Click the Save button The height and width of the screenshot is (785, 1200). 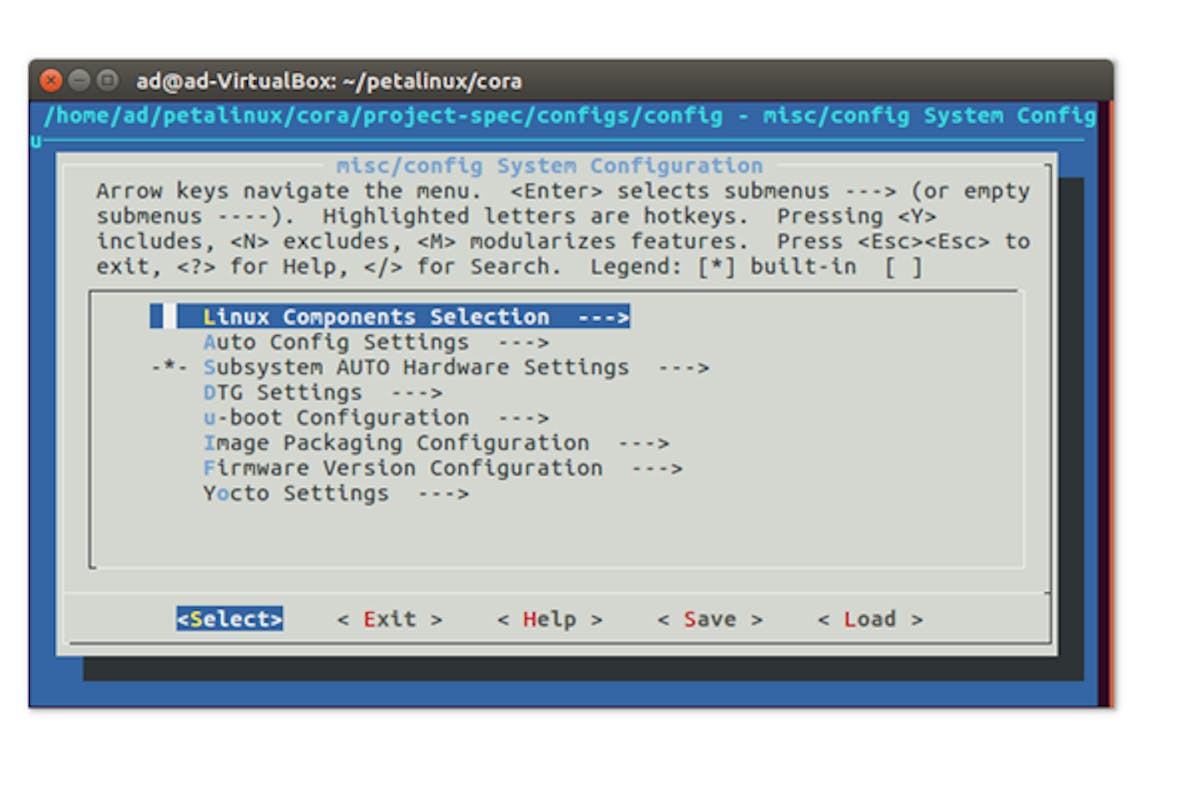pos(710,619)
